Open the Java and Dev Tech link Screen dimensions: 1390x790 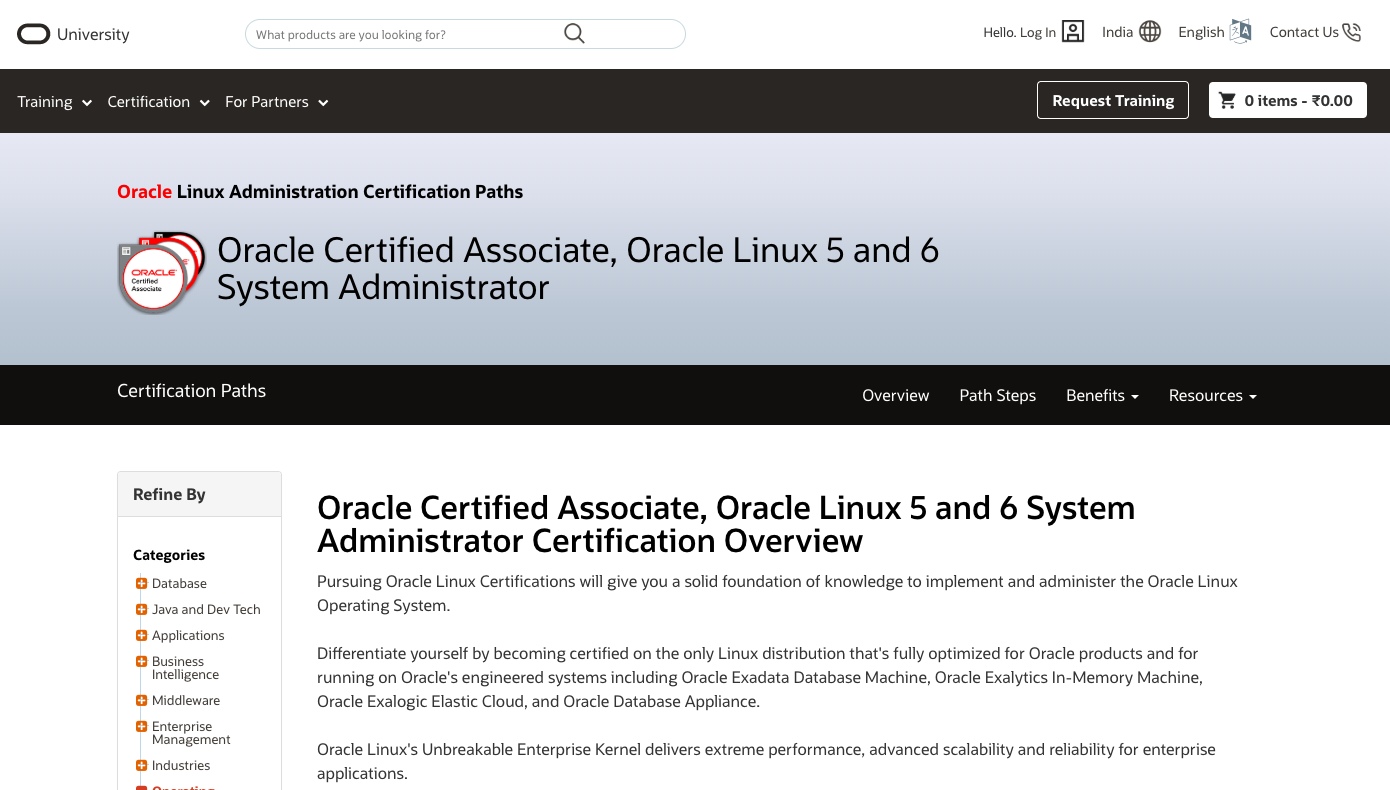click(206, 610)
